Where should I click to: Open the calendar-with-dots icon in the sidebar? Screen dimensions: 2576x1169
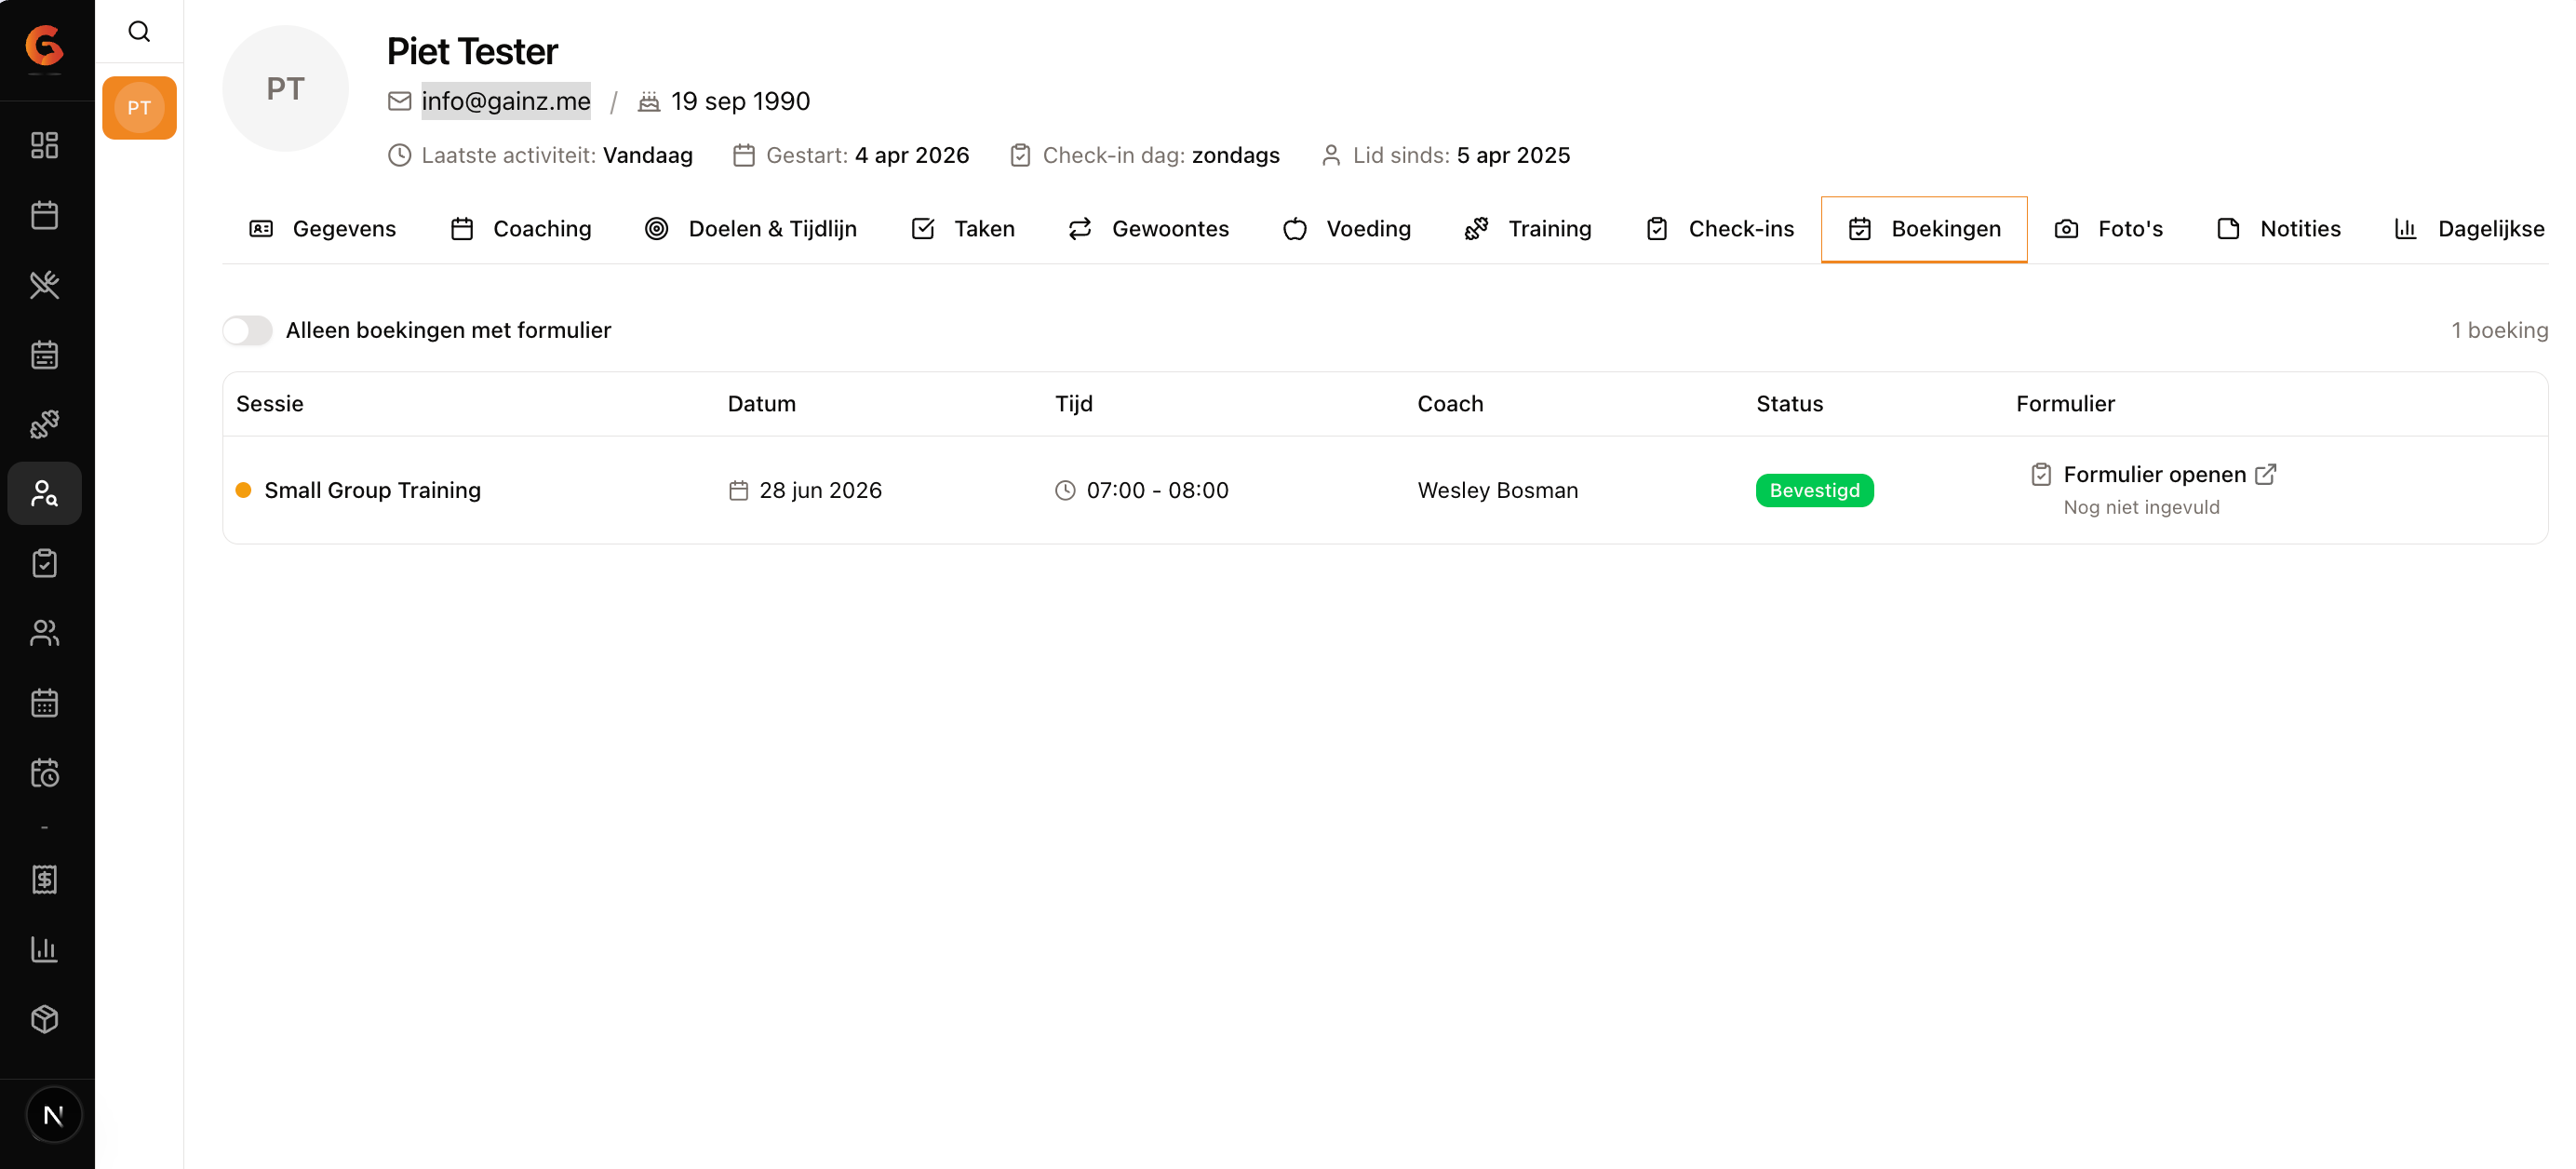point(45,703)
